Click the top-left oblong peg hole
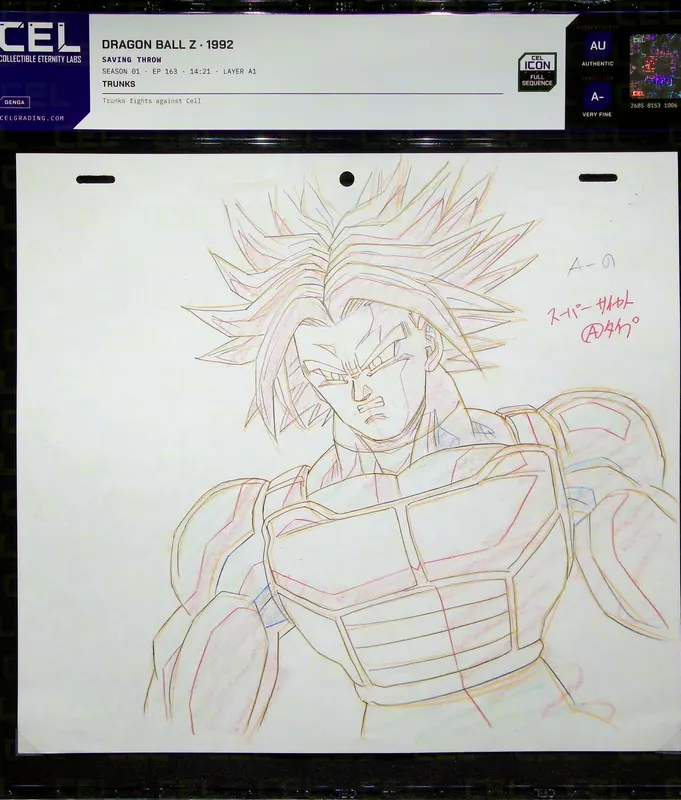 coord(95,180)
